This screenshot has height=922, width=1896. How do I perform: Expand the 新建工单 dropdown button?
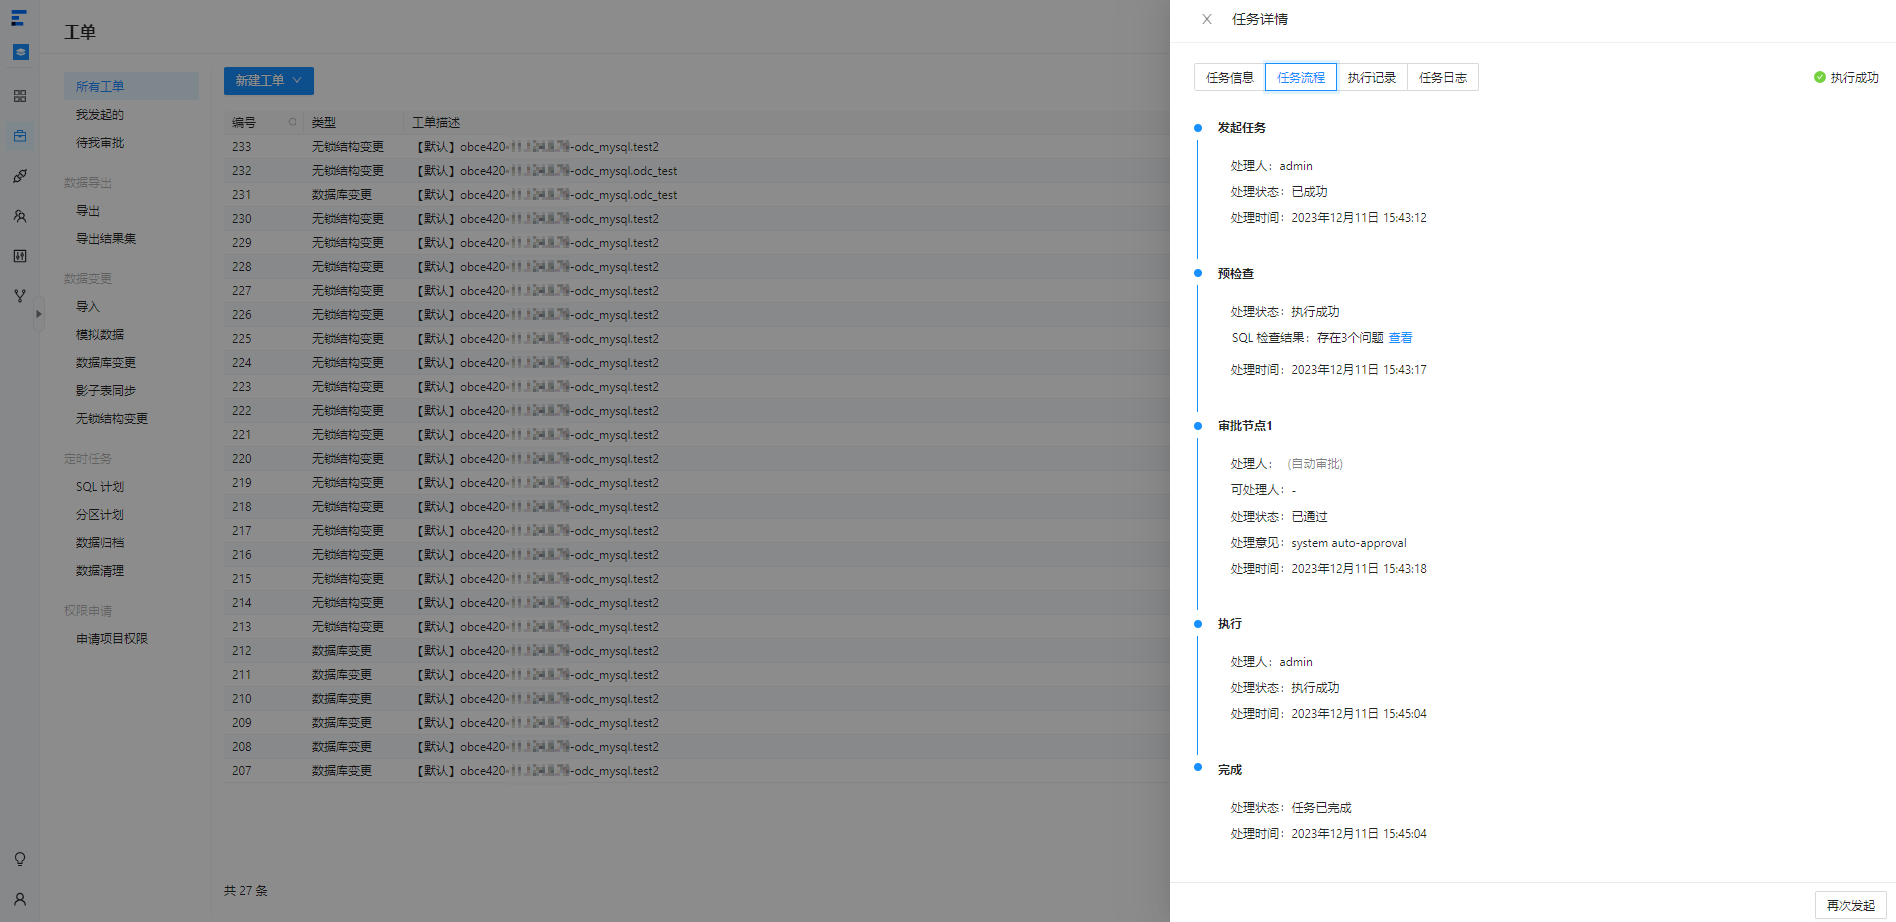(x=269, y=81)
